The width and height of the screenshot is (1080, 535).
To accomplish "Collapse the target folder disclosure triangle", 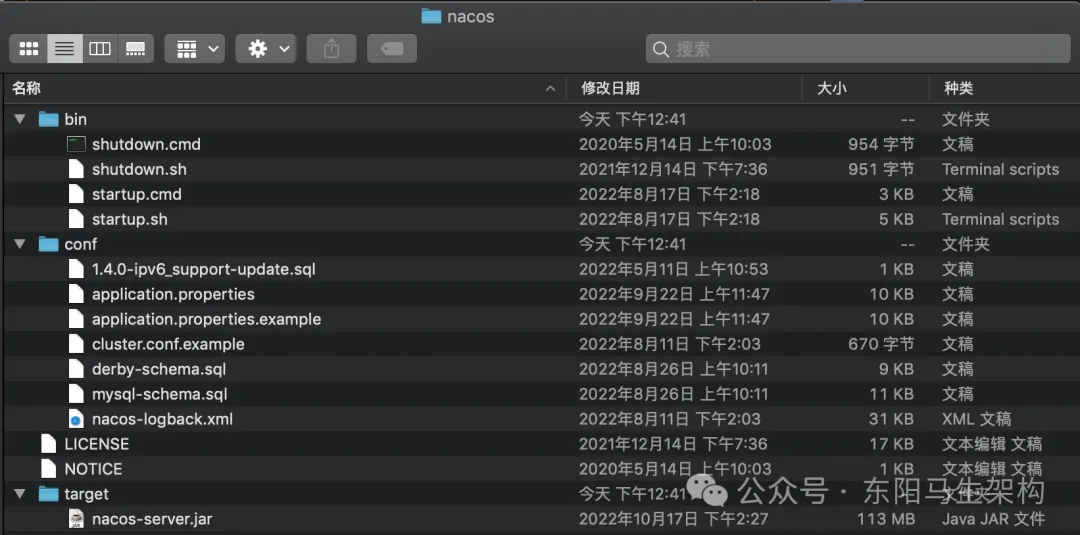I will (x=20, y=494).
